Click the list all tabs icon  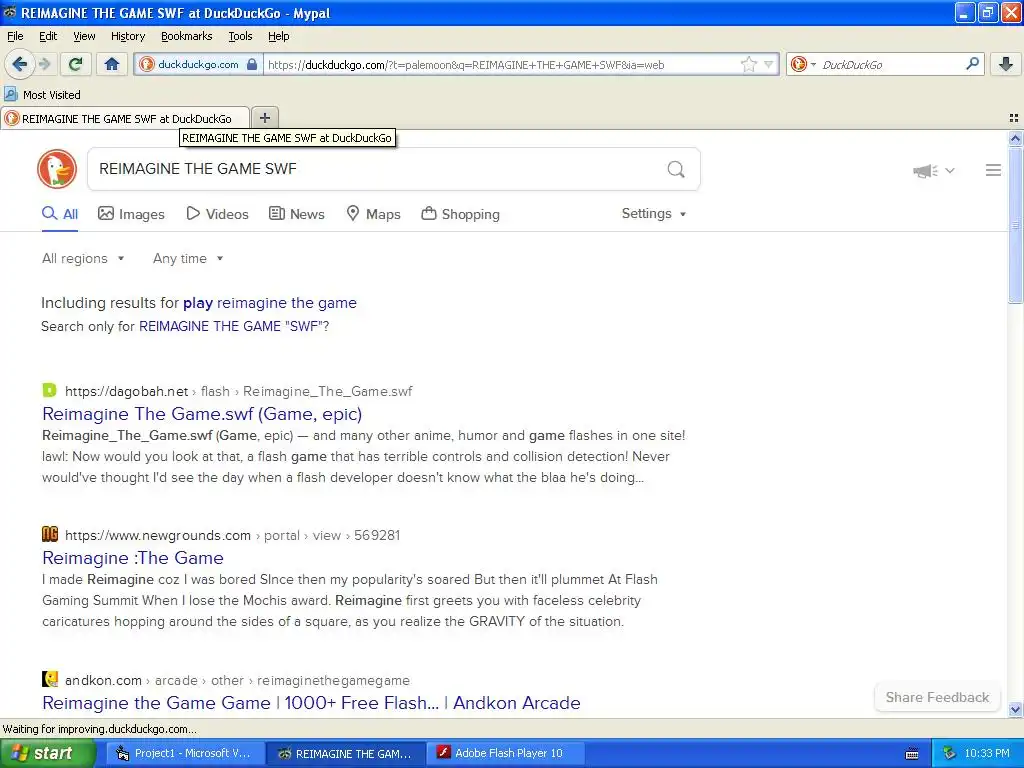click(1014, 118)
